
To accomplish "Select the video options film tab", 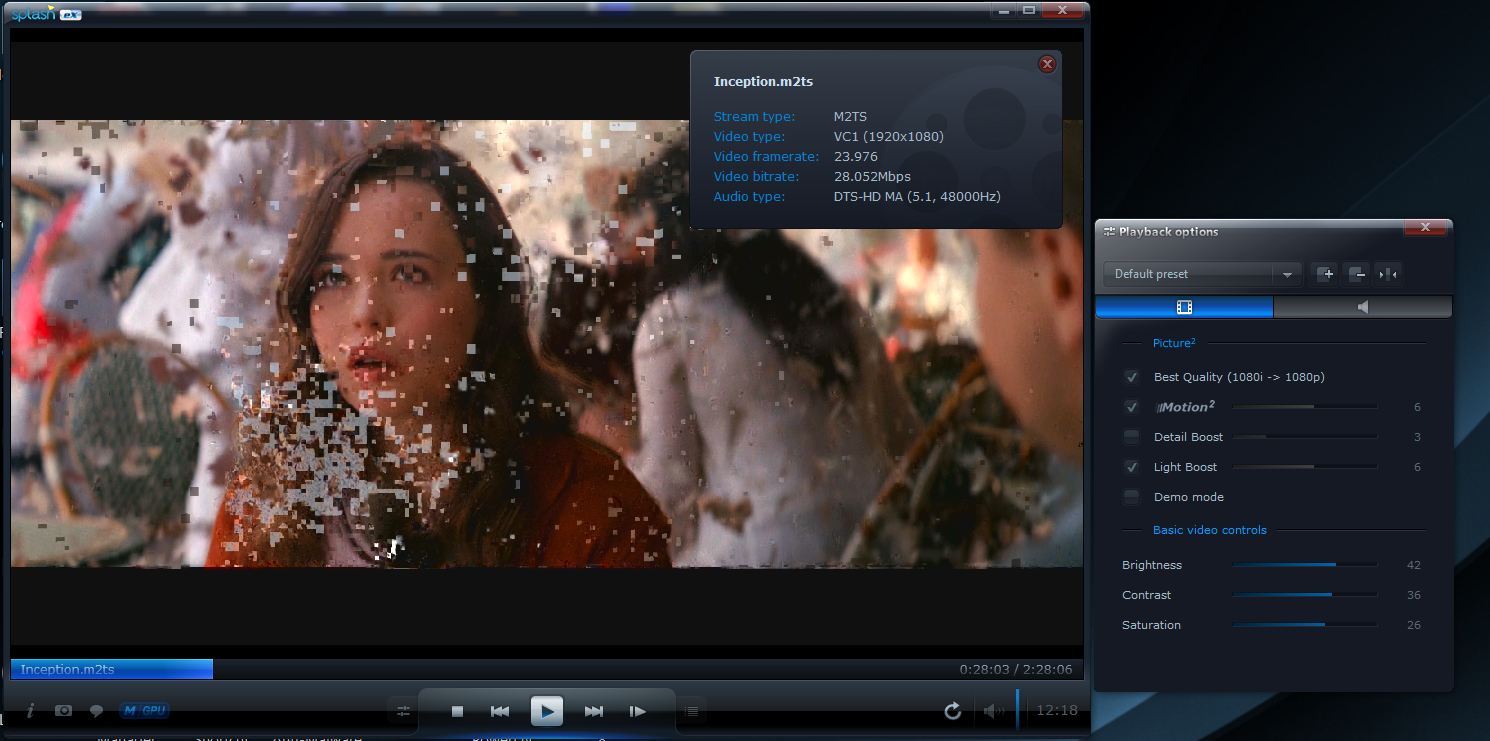I will click(x=1184, y=307).
